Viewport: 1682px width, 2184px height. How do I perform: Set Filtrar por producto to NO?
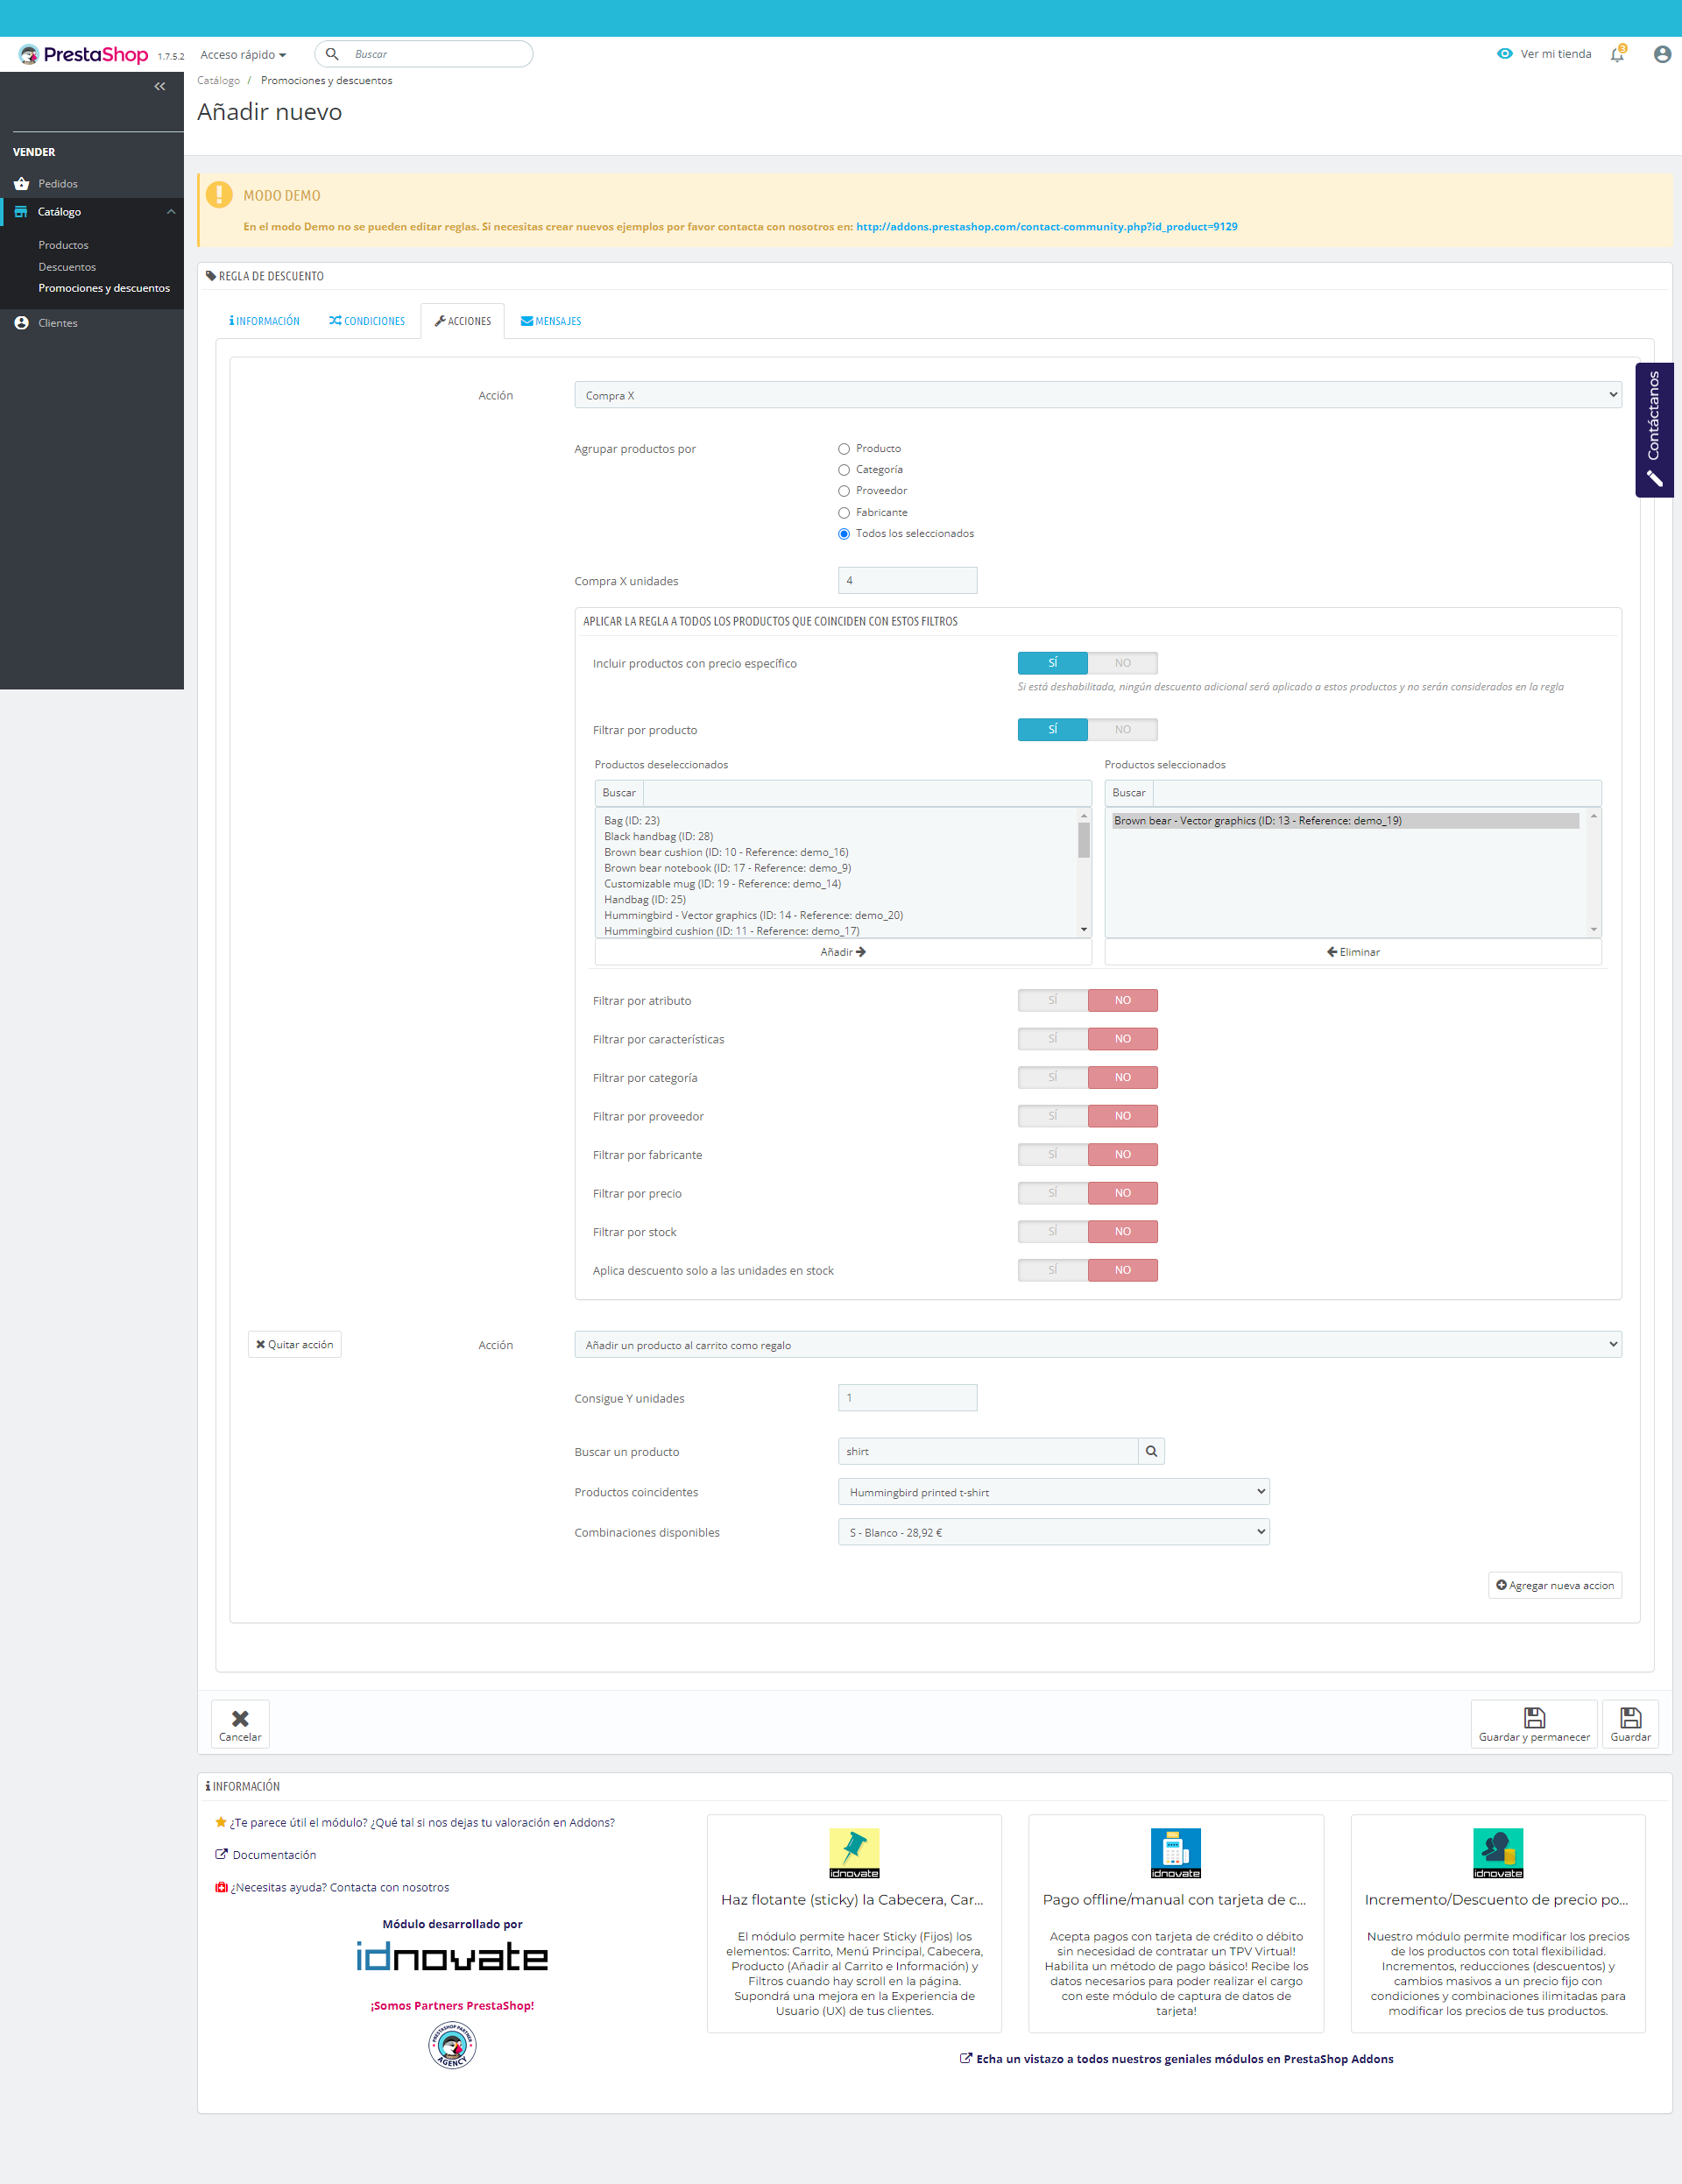(x=1122, y=730)
